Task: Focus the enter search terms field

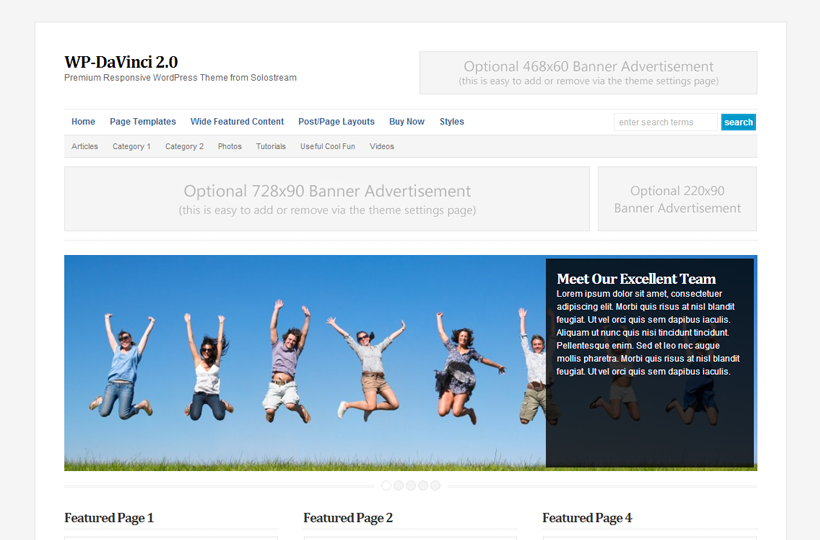Action: pos(666,122)
